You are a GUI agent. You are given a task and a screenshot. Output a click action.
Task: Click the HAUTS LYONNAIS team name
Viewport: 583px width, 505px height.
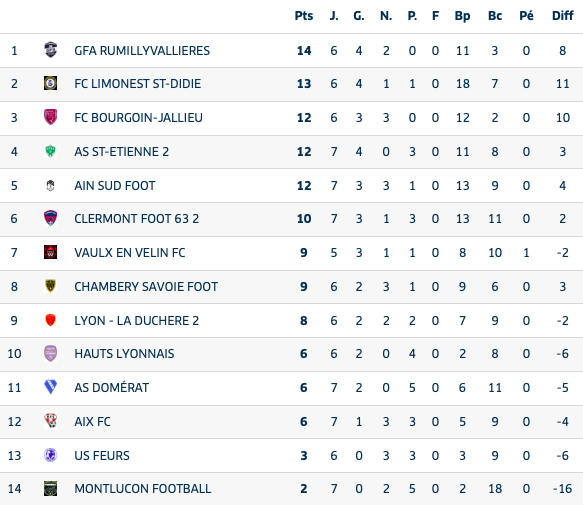pos(124,353)
